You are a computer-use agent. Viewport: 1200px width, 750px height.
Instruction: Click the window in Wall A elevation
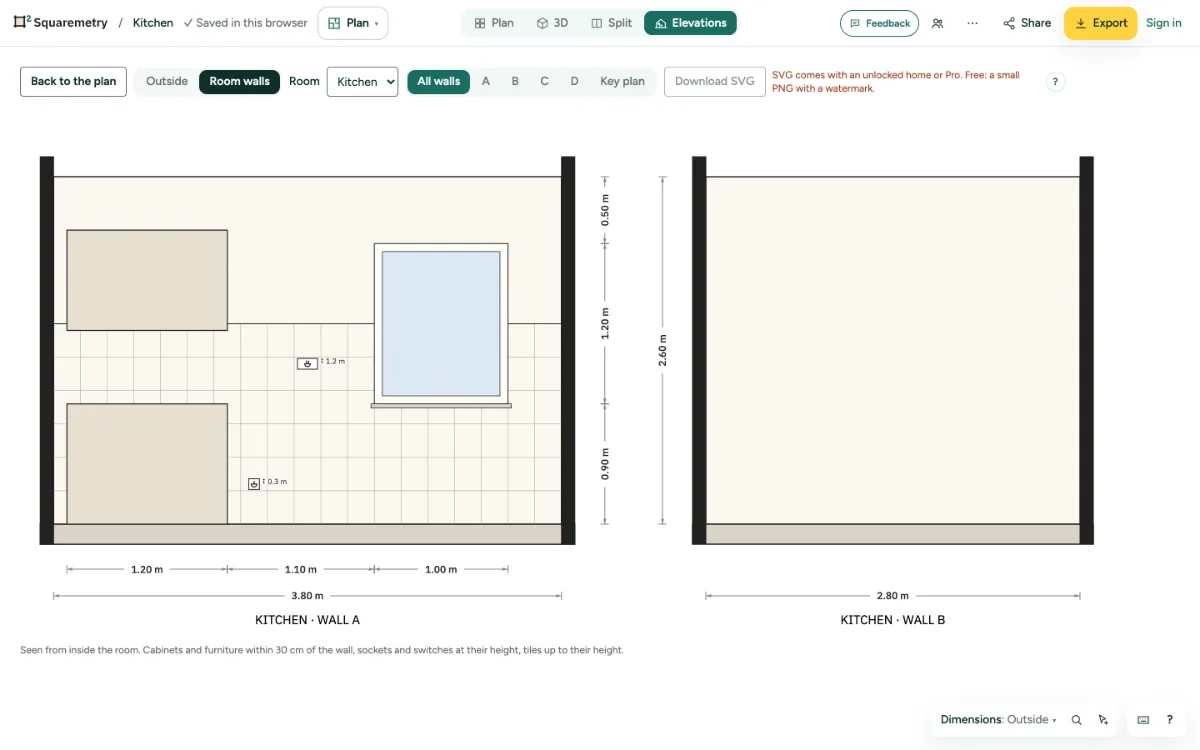441,324
